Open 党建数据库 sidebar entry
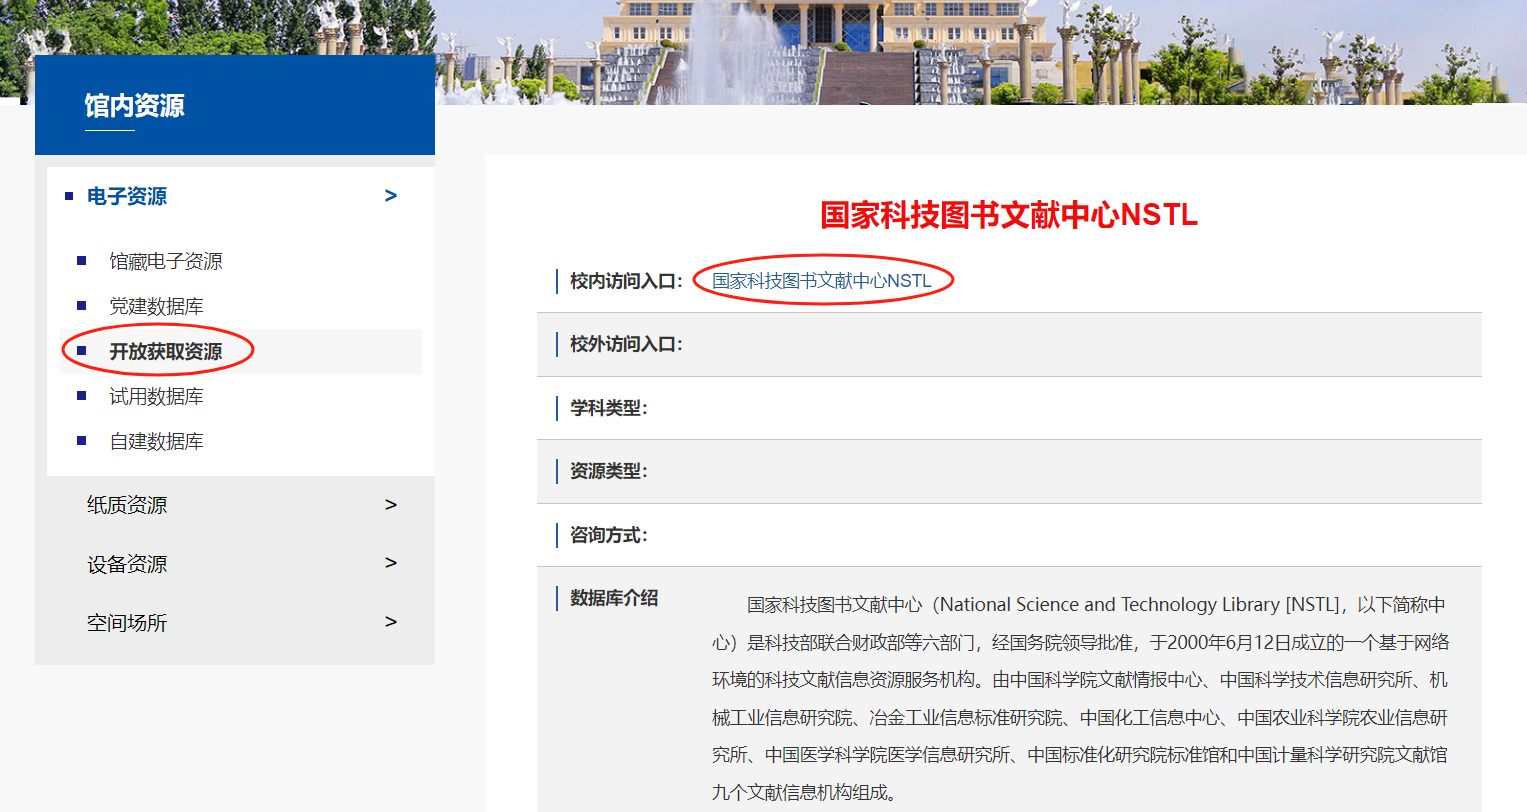Viewport: 1527px width, 812px height. click(156, 306)
